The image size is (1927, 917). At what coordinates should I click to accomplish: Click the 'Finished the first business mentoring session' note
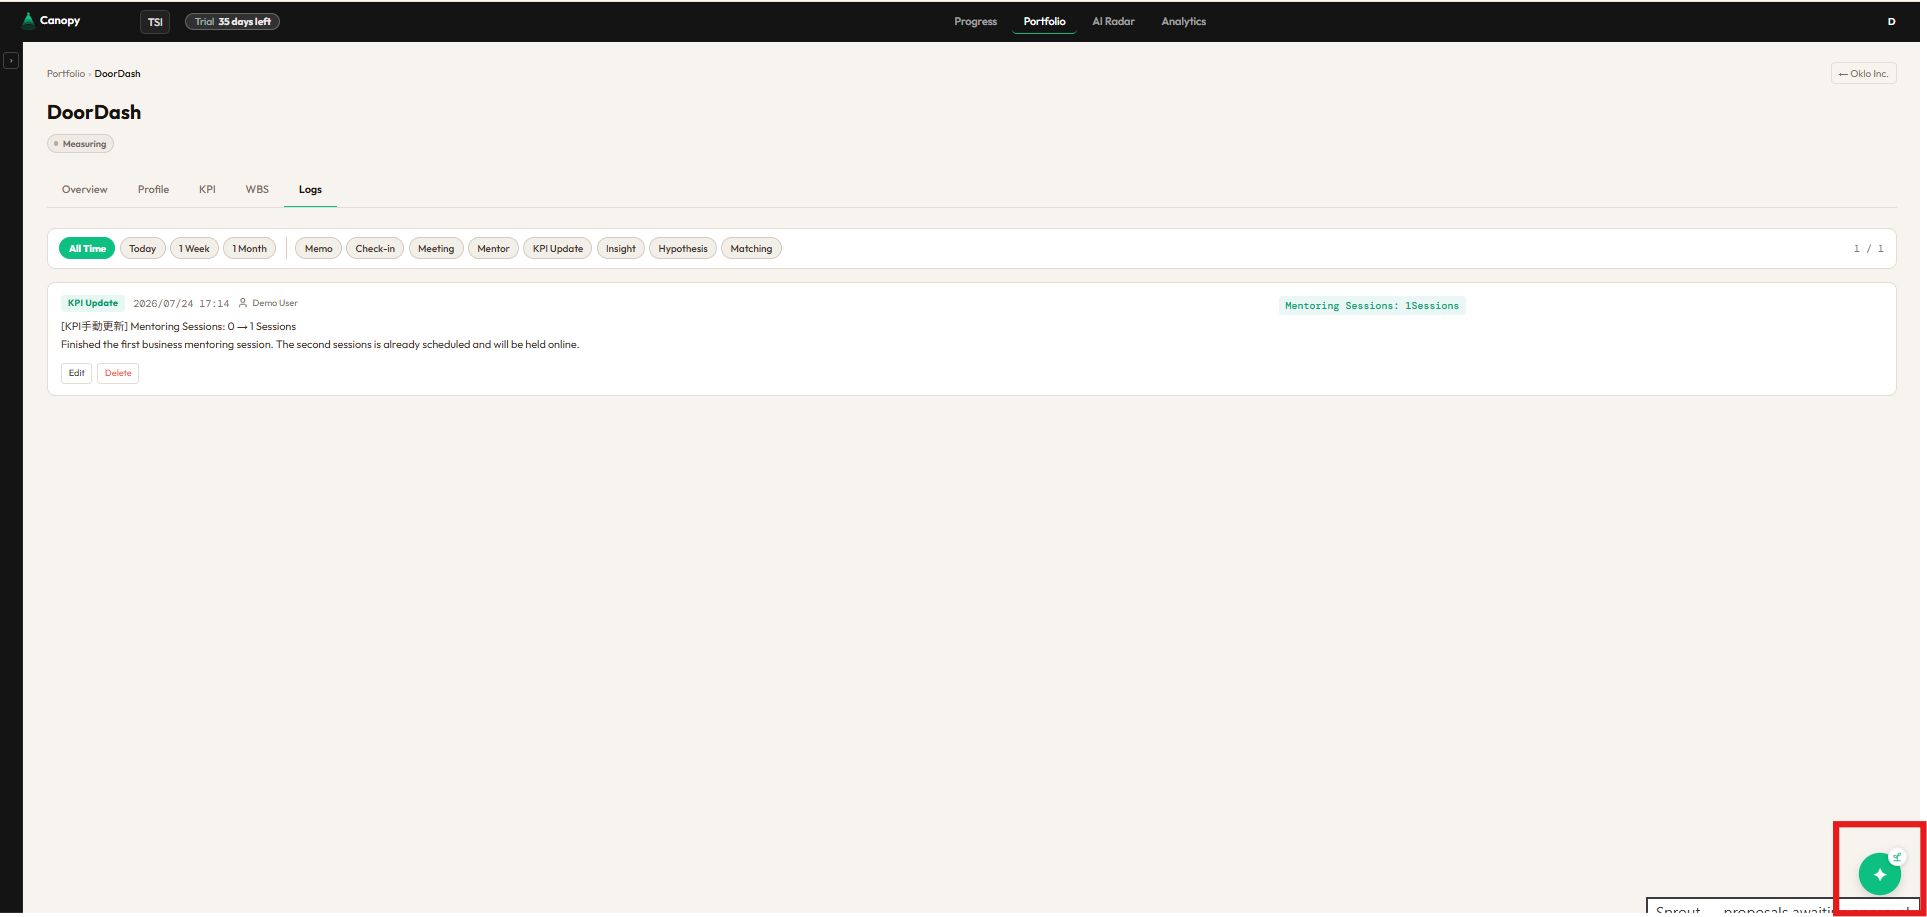tap(320, 345)
